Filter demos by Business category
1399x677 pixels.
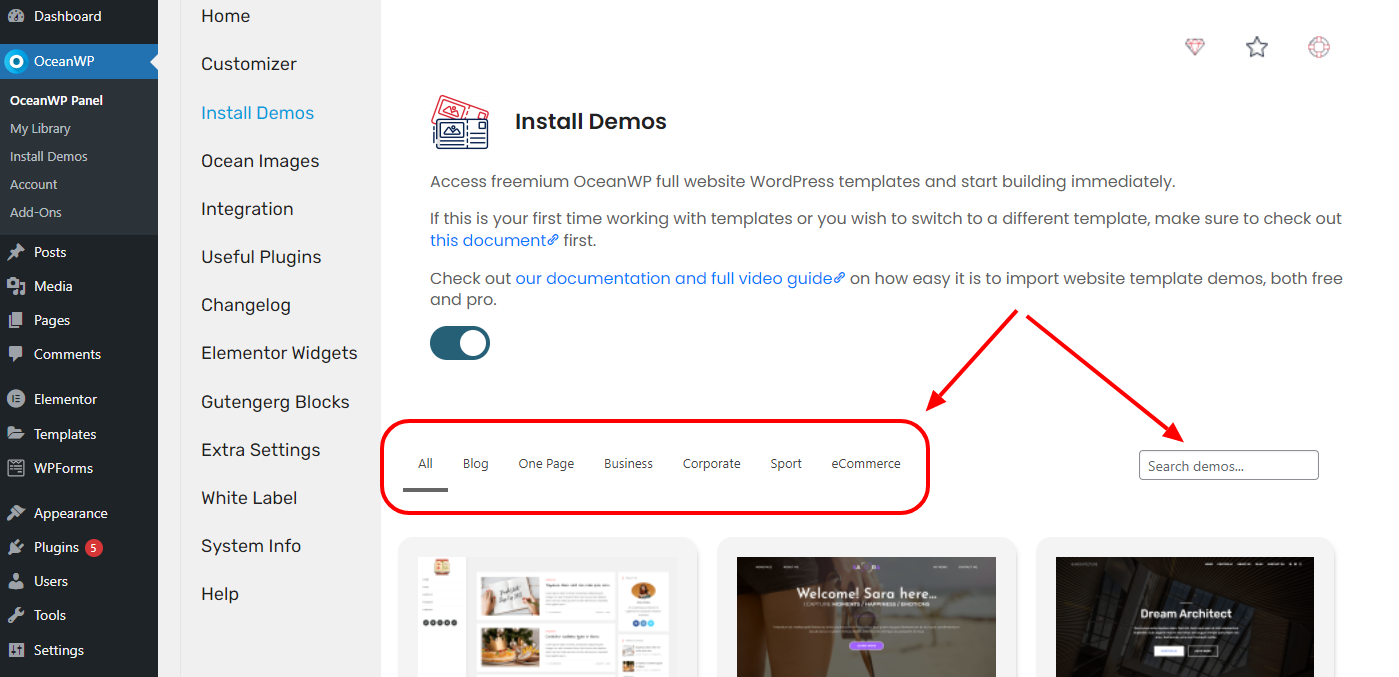[628, 464]
